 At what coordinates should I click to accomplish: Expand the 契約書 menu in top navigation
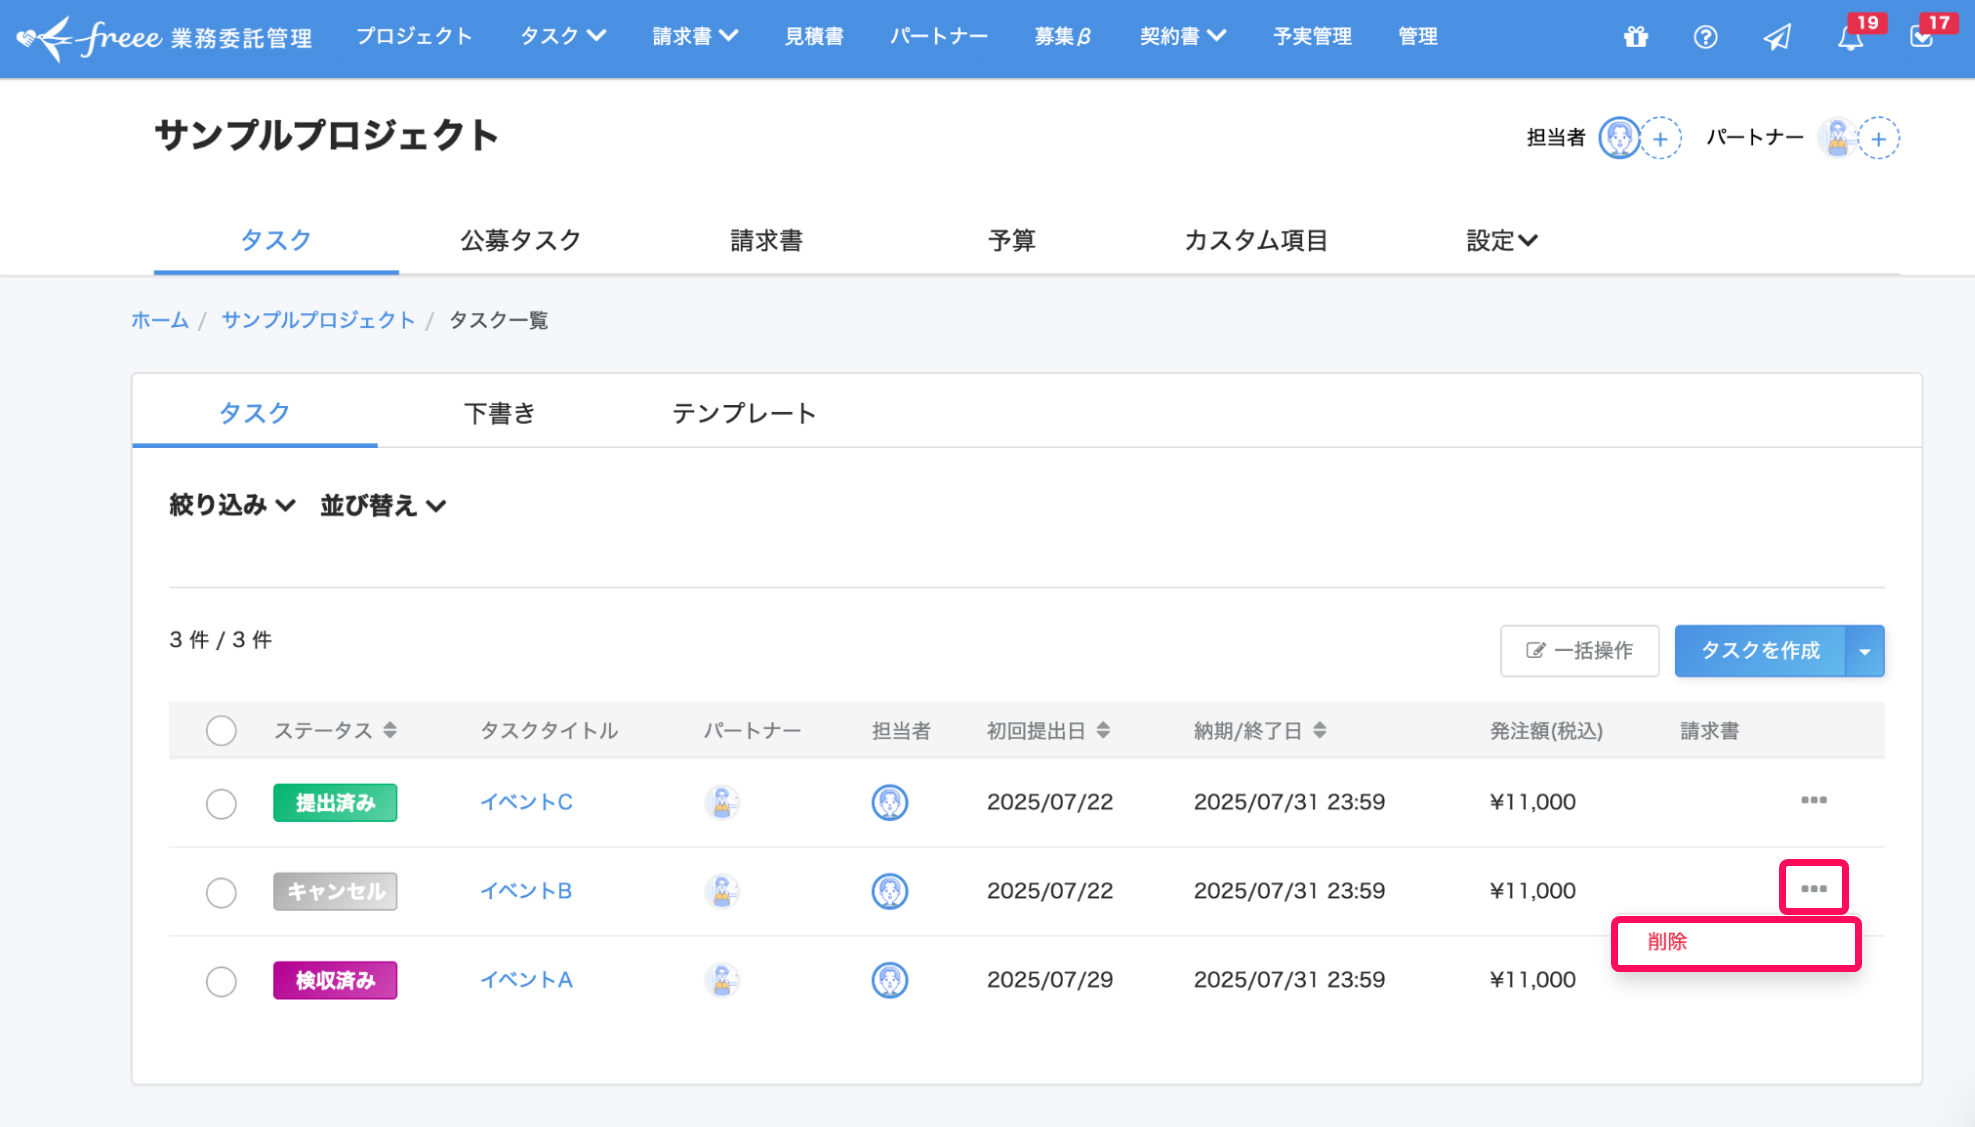pos(1183,36)
